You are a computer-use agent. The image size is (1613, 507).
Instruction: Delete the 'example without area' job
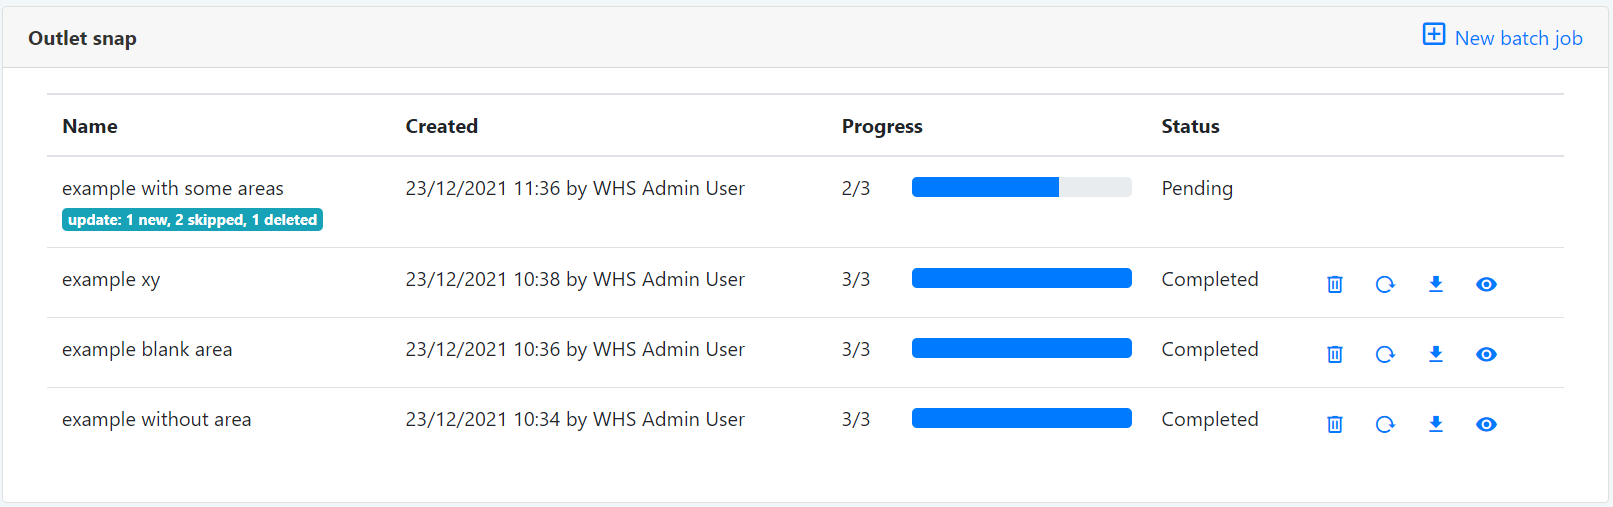[1335, 424]
